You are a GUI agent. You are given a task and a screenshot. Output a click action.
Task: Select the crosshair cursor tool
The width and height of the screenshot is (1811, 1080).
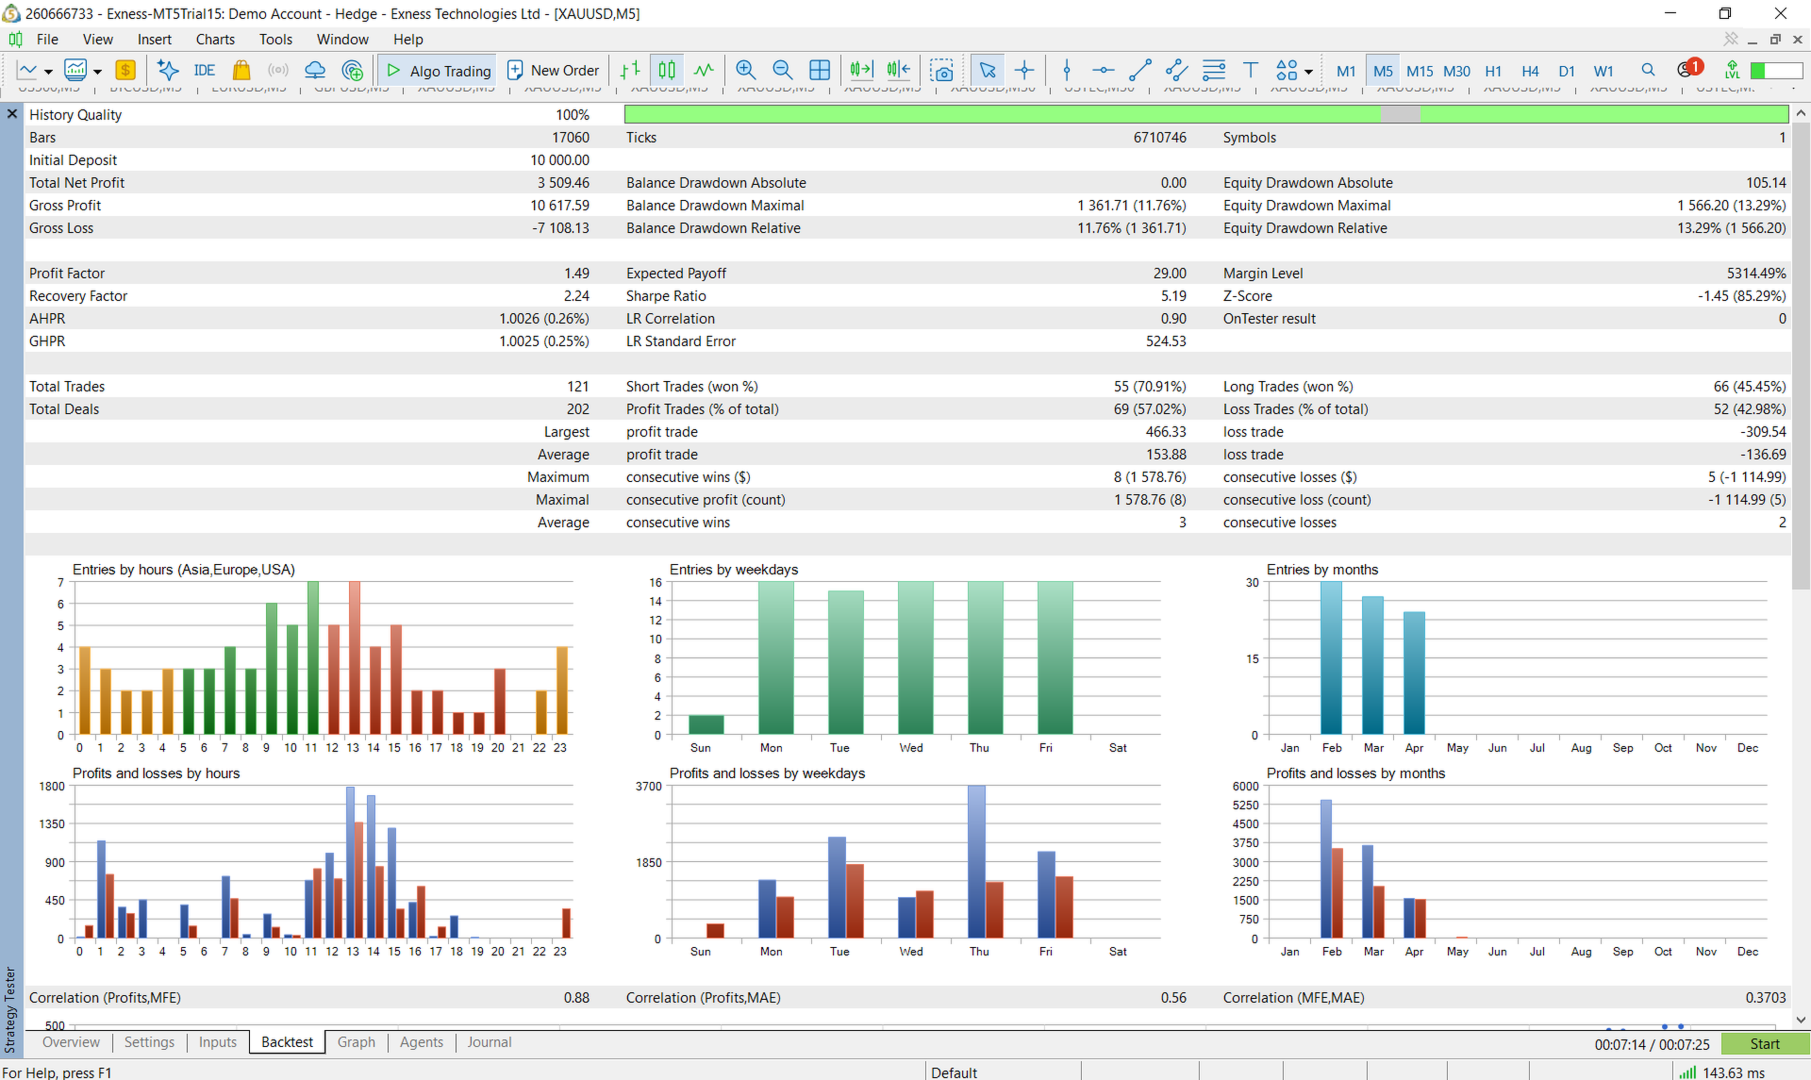tap(1024, 70)
